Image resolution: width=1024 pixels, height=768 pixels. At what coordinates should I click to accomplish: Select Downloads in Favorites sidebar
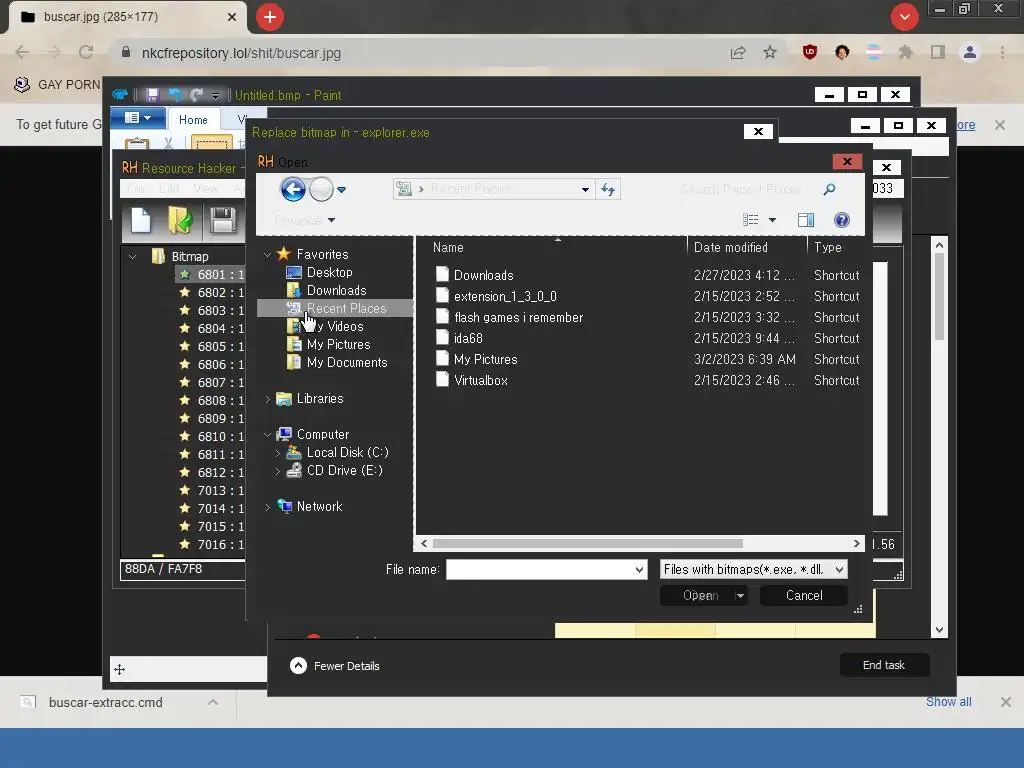336,290
